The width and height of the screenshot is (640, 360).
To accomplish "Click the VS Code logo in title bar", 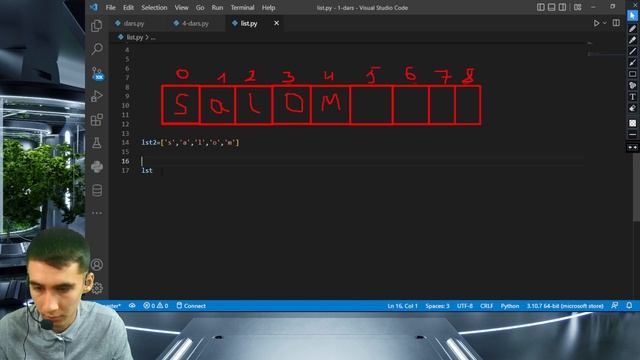I will [94, 7].
